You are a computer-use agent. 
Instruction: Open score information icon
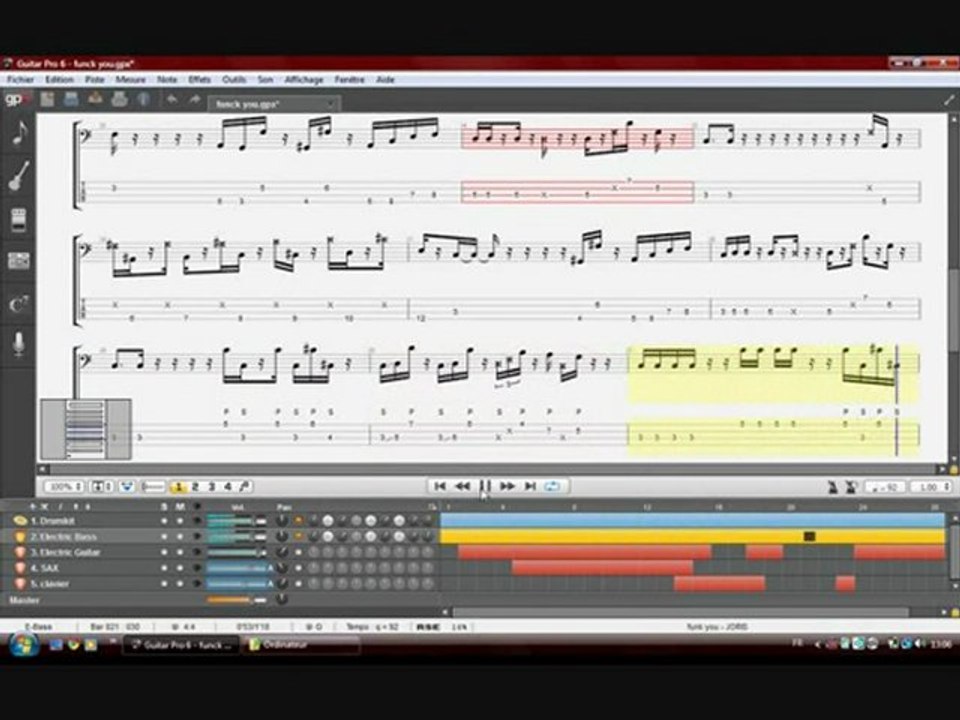pyautogui.click(x=143, y=99)
